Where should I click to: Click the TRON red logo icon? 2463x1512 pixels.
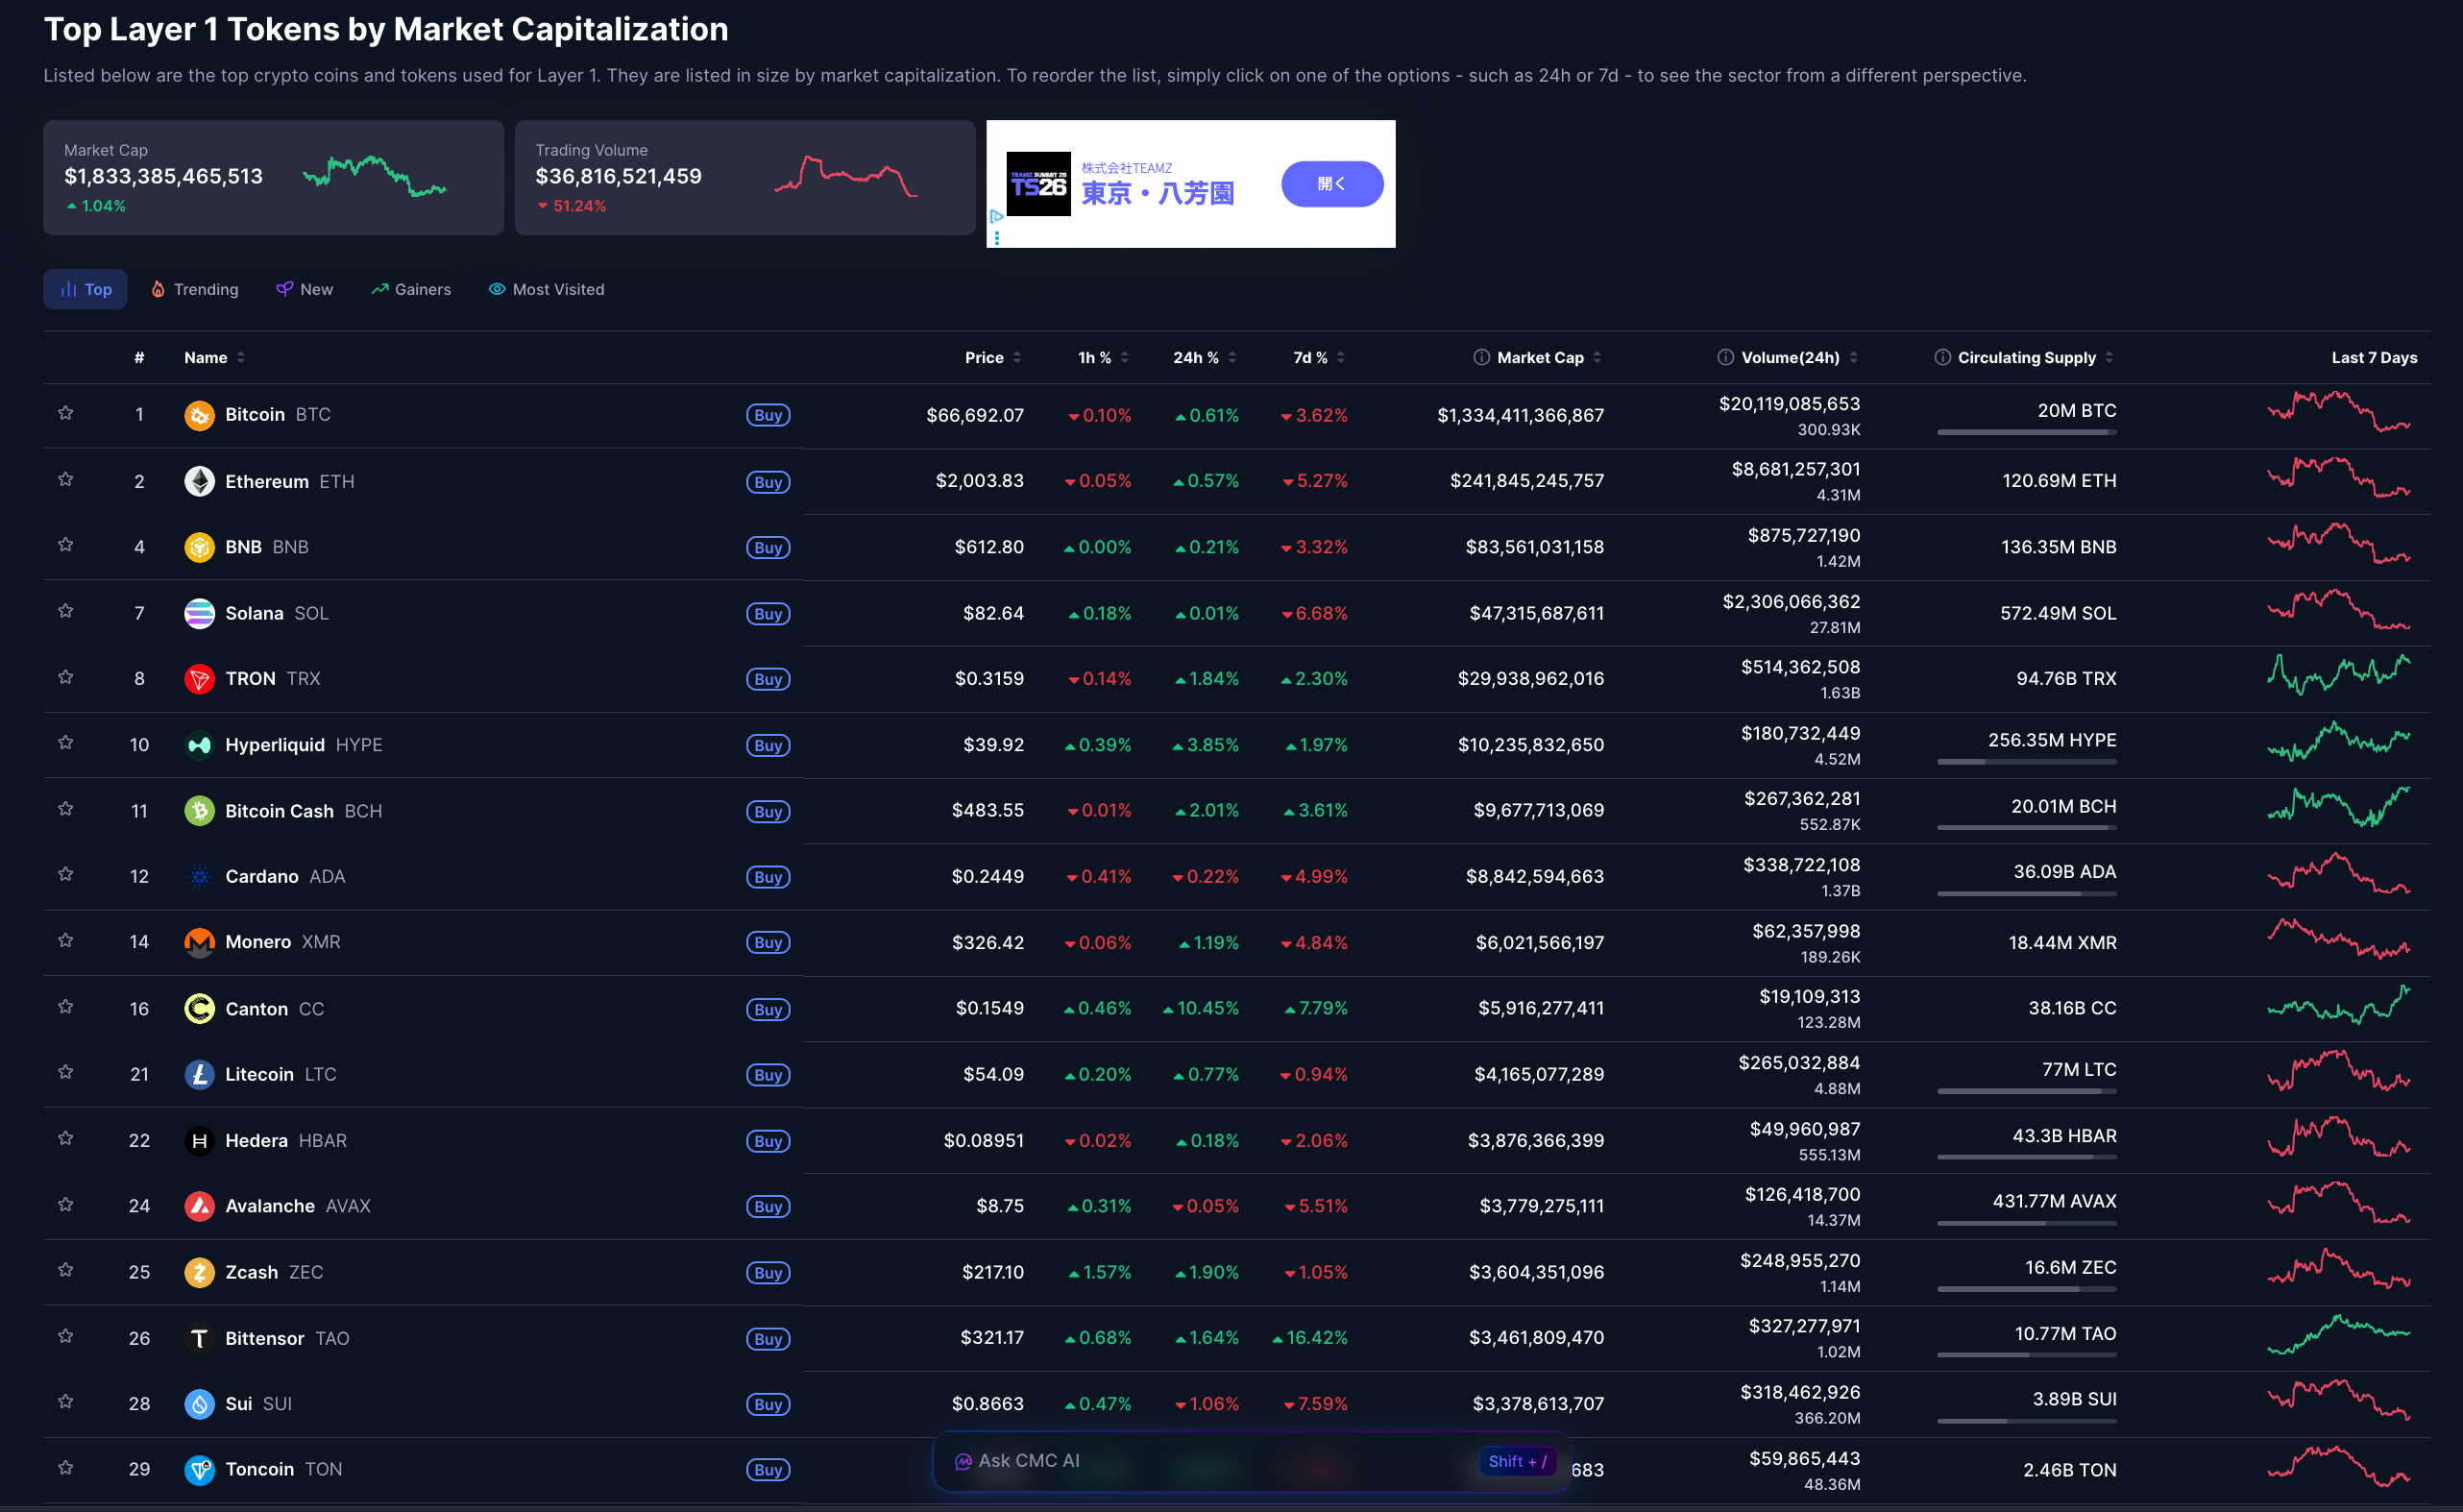point(199,679)
